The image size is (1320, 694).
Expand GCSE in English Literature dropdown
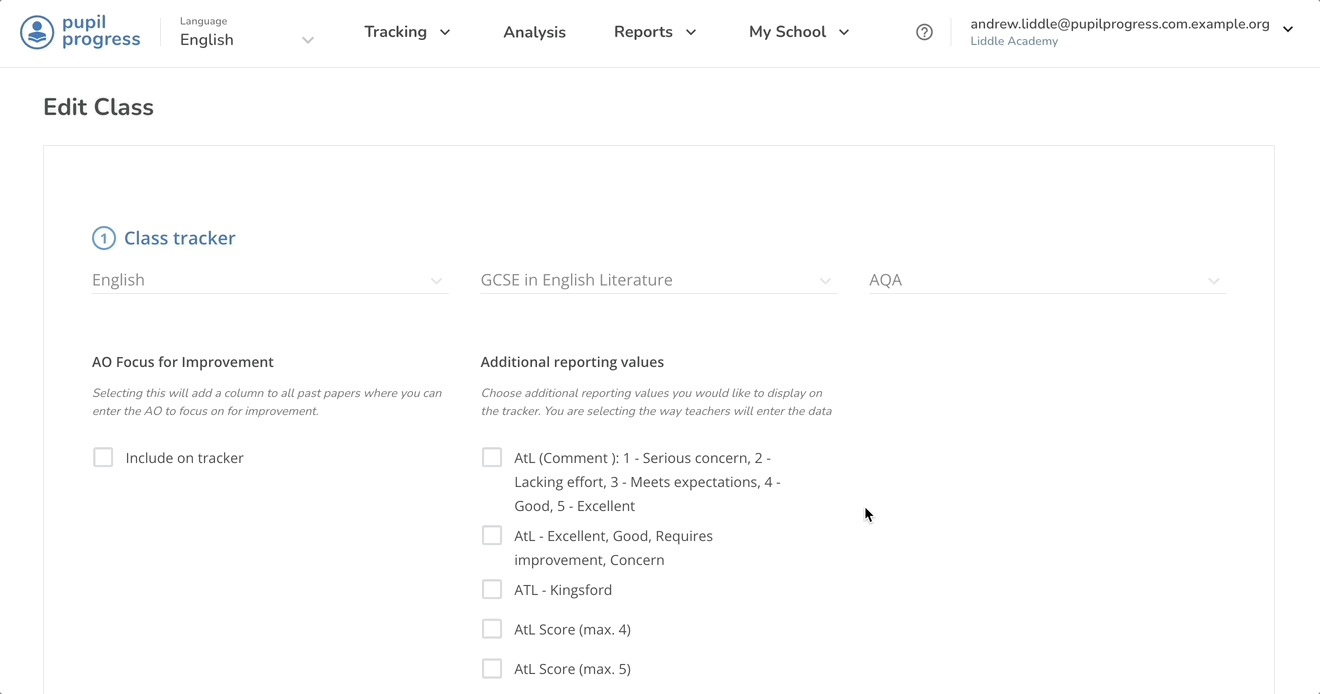[x=656, y=280]
